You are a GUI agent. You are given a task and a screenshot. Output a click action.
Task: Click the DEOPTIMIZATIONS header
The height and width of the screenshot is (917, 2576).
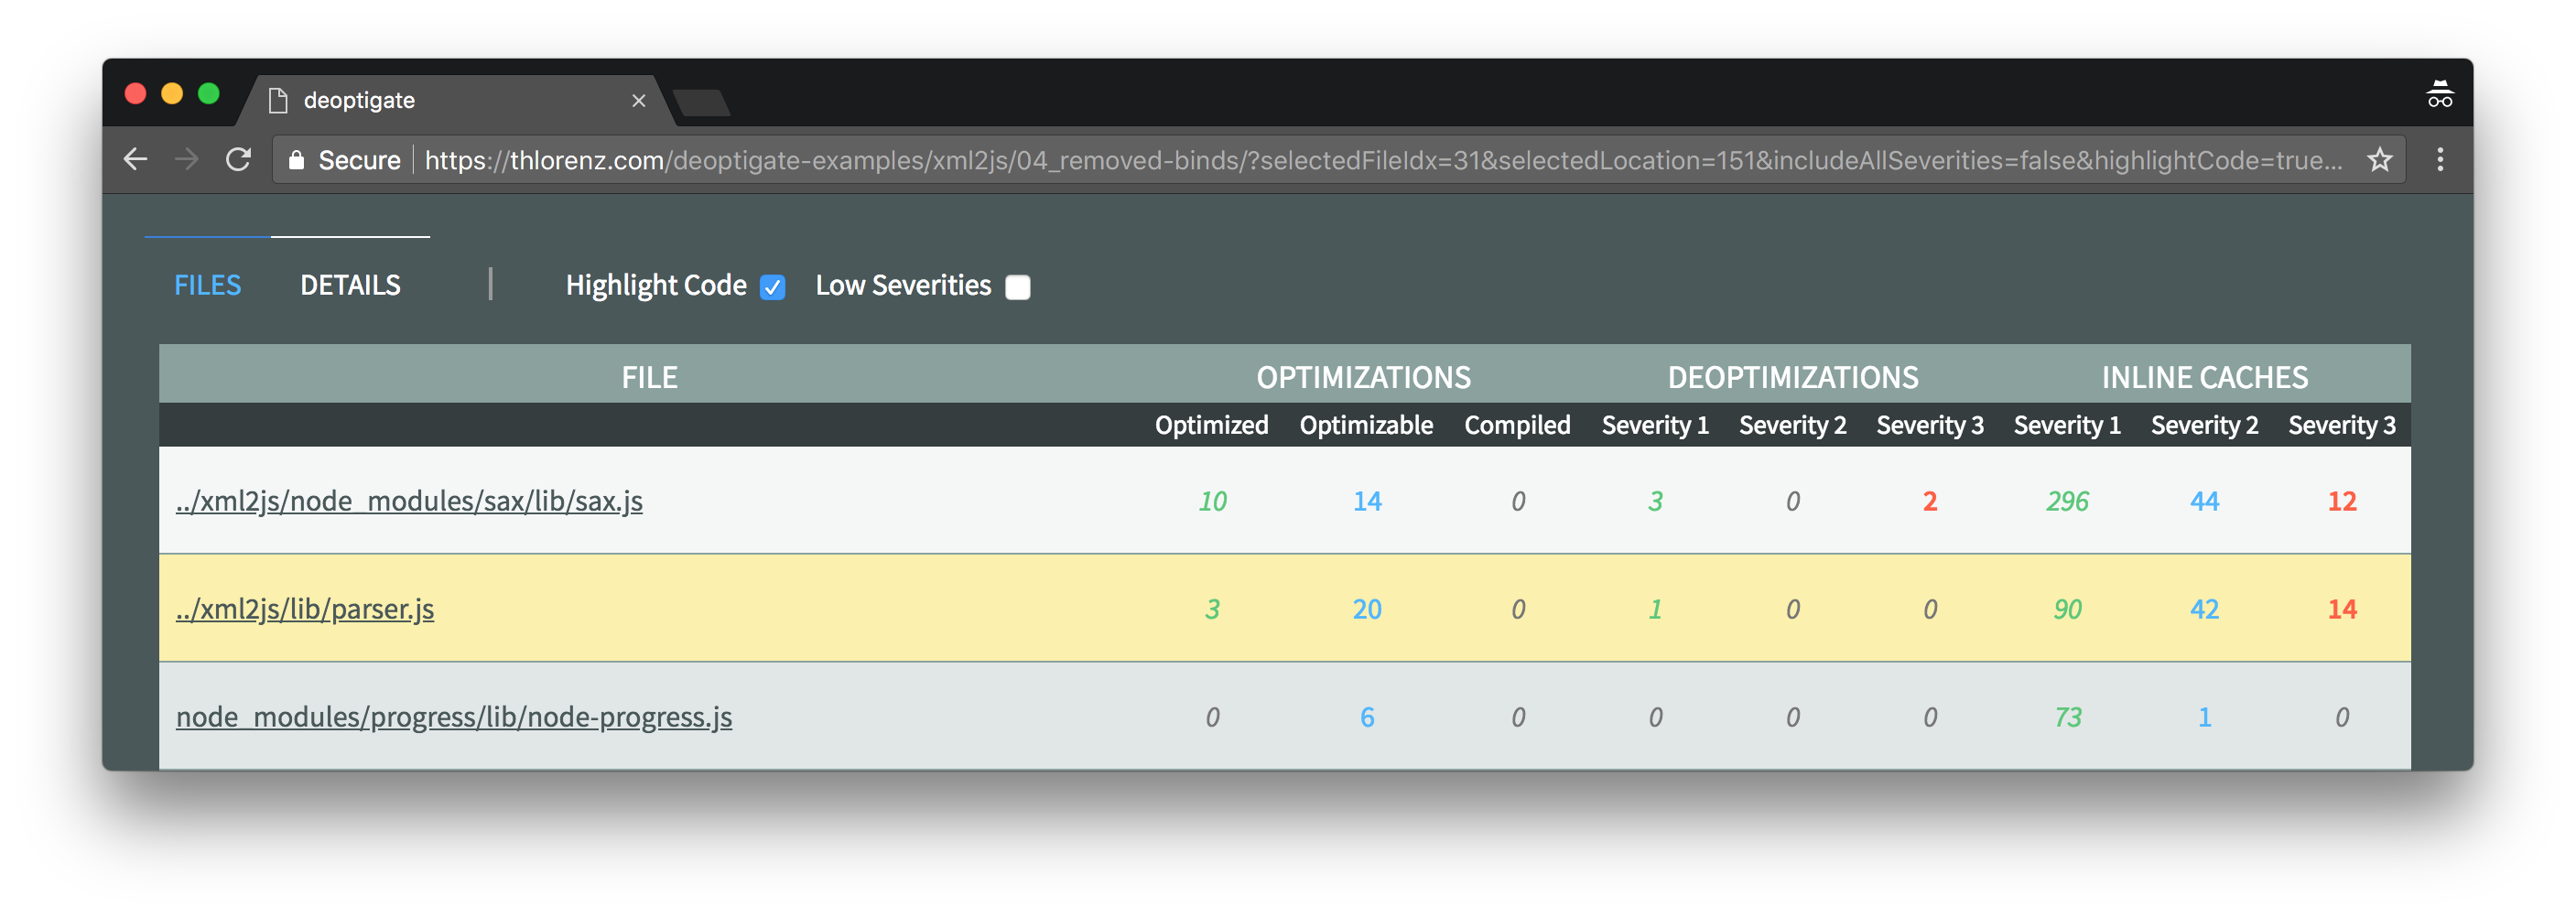(x=1792, y=376)
